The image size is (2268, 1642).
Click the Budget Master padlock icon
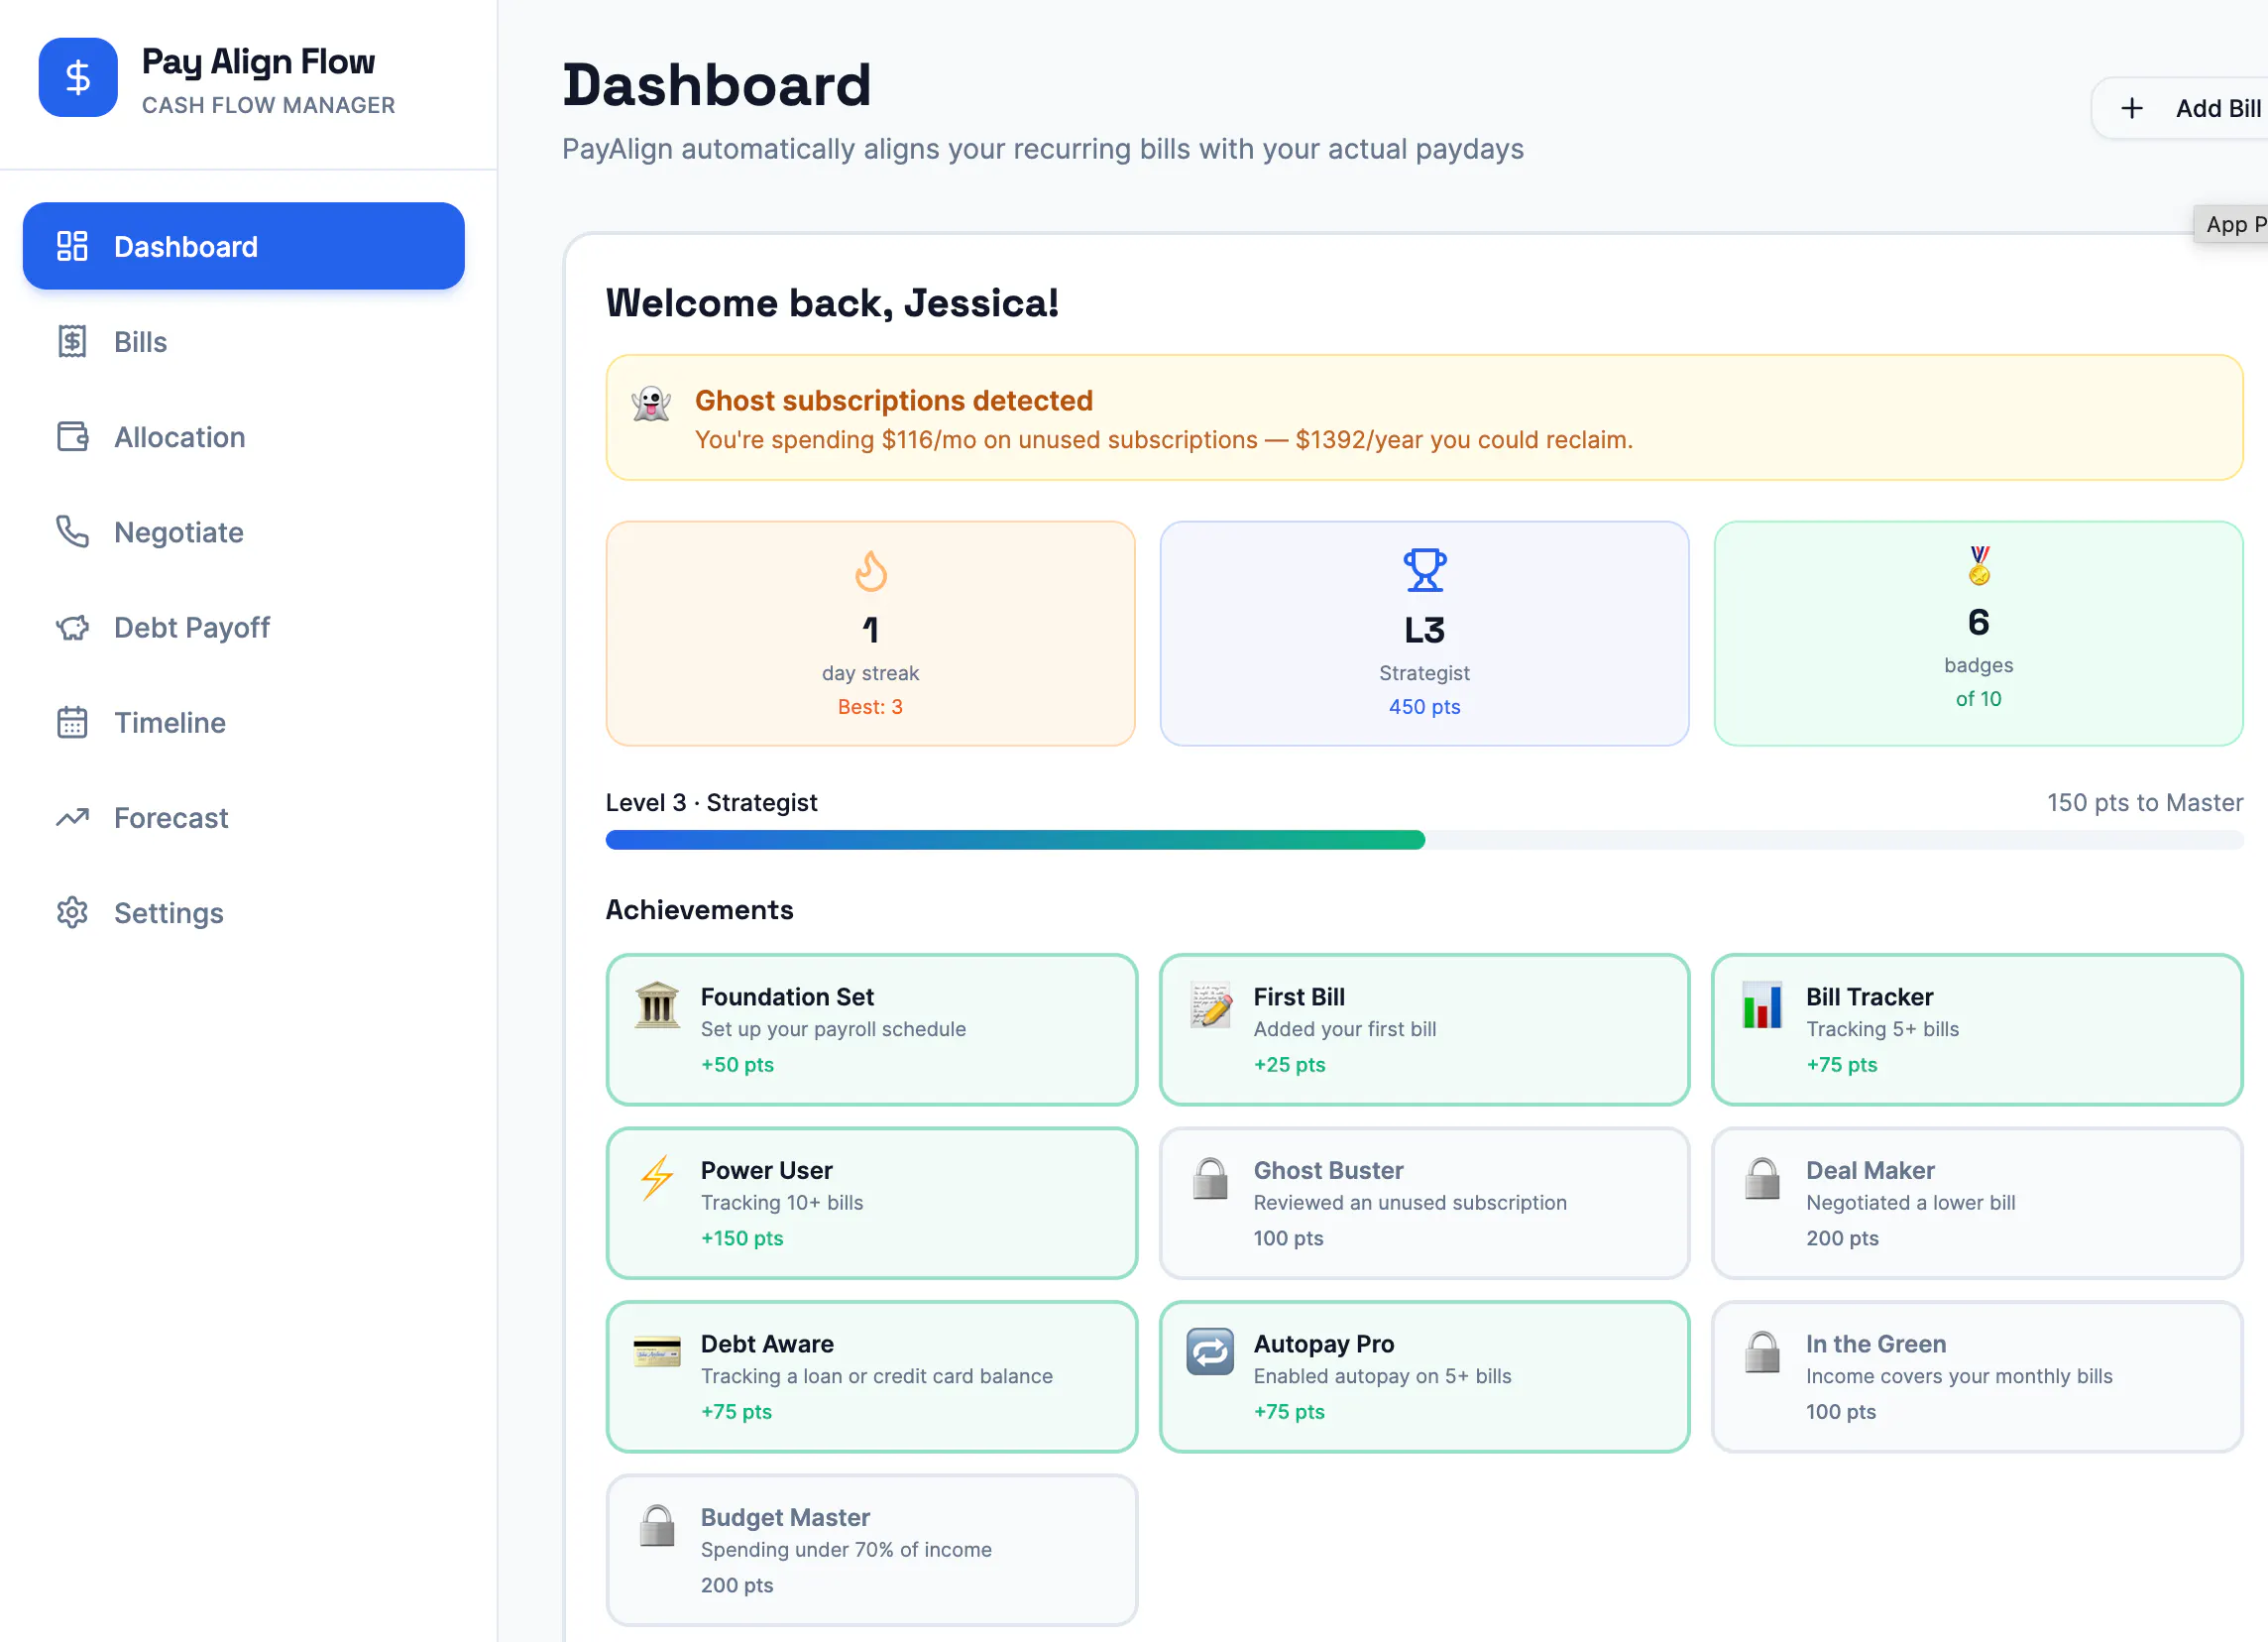pos(657,1526)
